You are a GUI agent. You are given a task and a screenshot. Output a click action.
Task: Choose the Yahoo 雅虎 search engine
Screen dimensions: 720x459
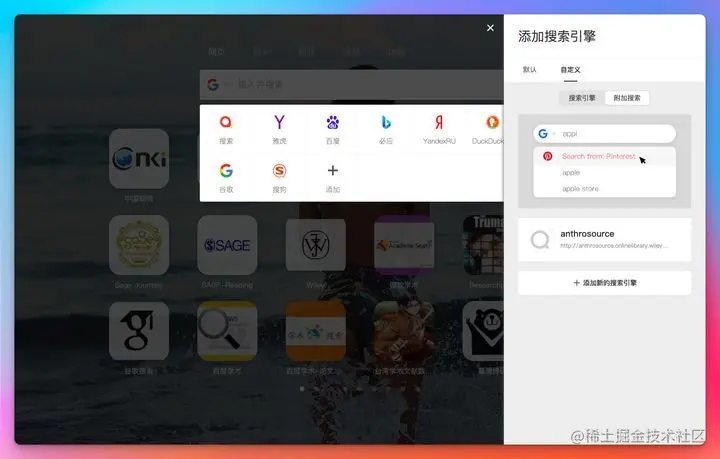click(x=279, y=122)
